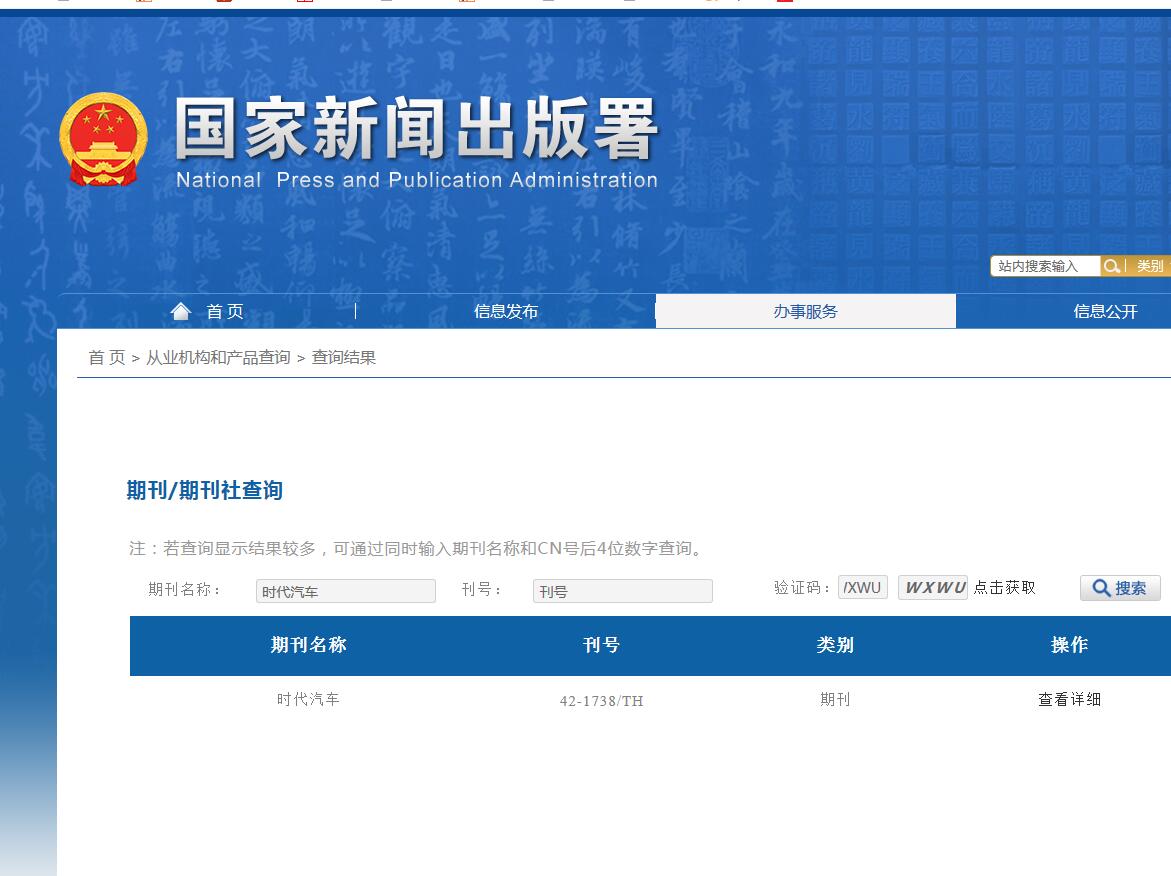Click the 时代汽车 result name
This screenshot has width=1171, height=876.
308,699
